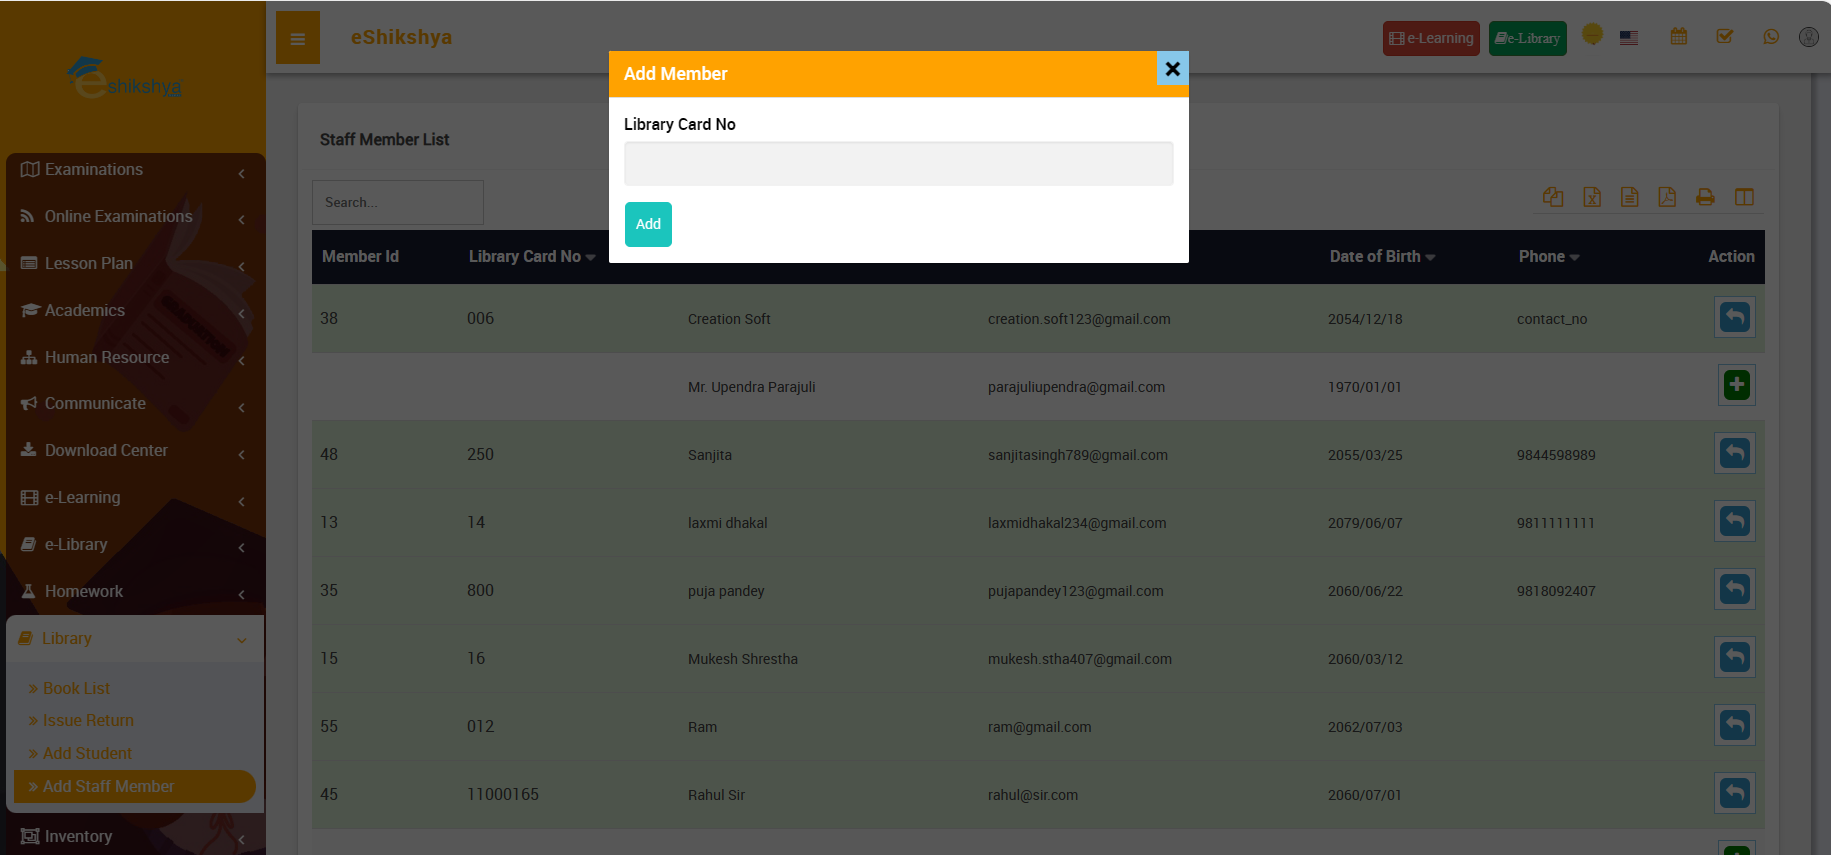
Task: Print the staff member list
Action: (x=1705, y=197)
